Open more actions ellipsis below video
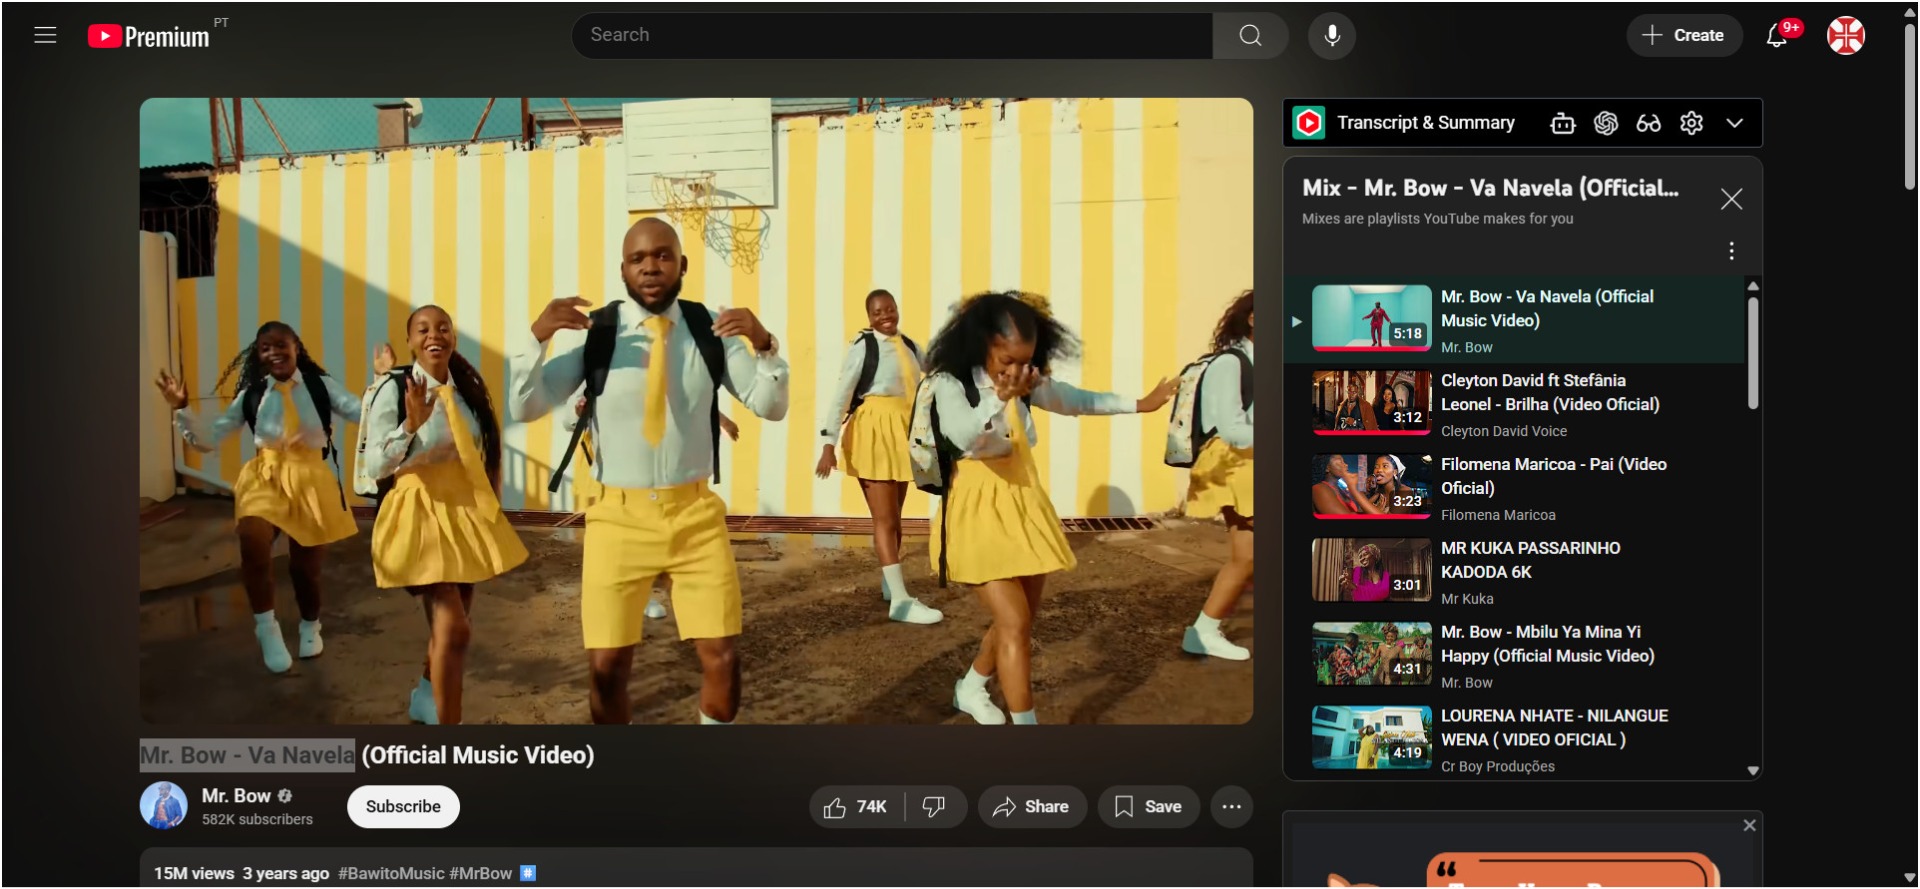This screenshot has height=889, width=1920. [x=1231, y=807]
